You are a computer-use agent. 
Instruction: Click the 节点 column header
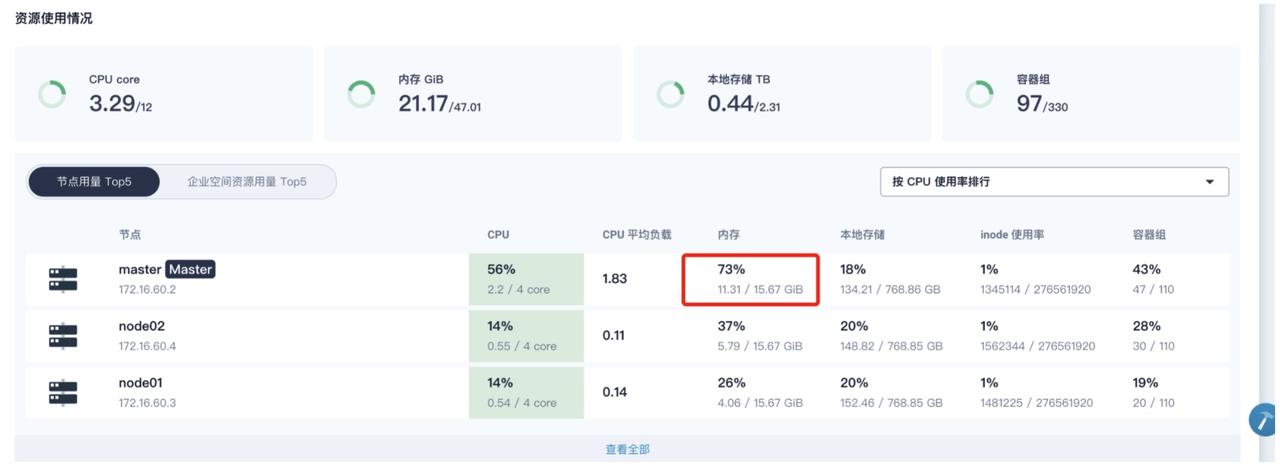(x=129, y=235)
